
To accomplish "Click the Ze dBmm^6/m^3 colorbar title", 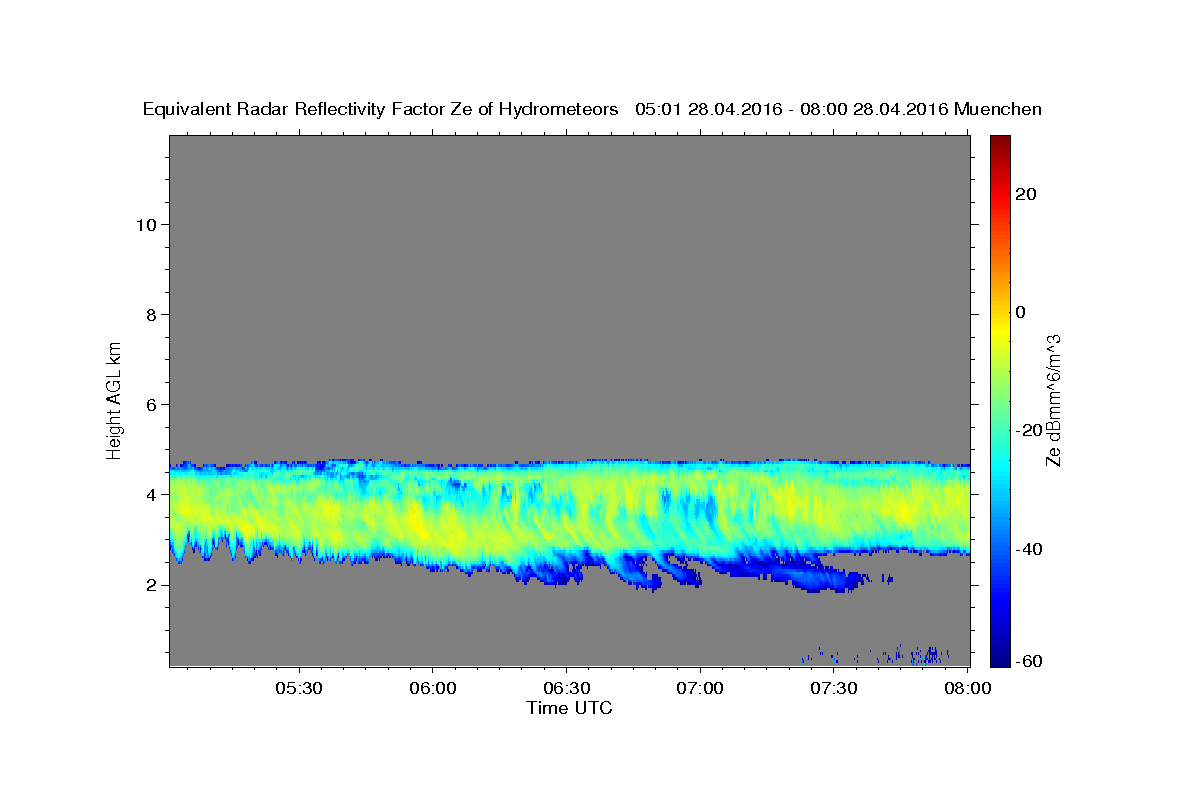I will click(1053, 400).
